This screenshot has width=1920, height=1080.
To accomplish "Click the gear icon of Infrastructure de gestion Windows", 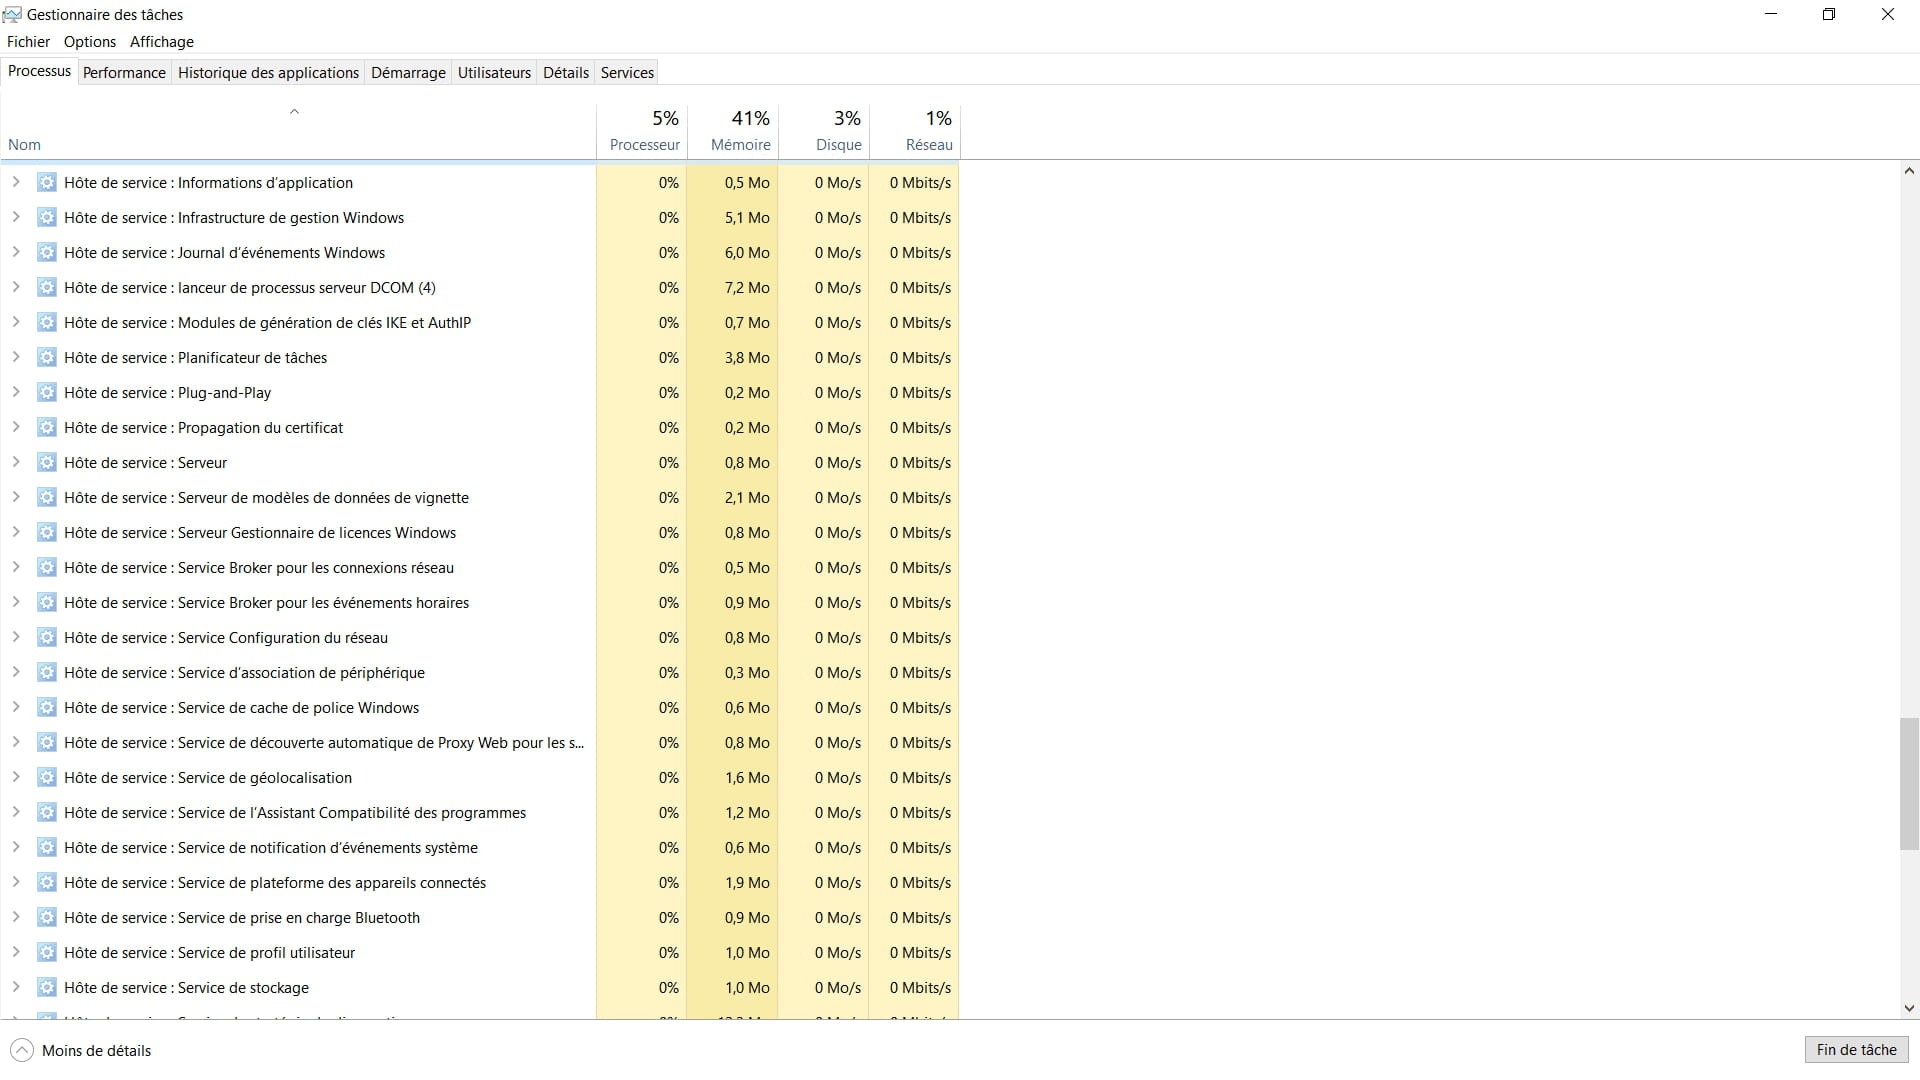I will tap(46, 217).
